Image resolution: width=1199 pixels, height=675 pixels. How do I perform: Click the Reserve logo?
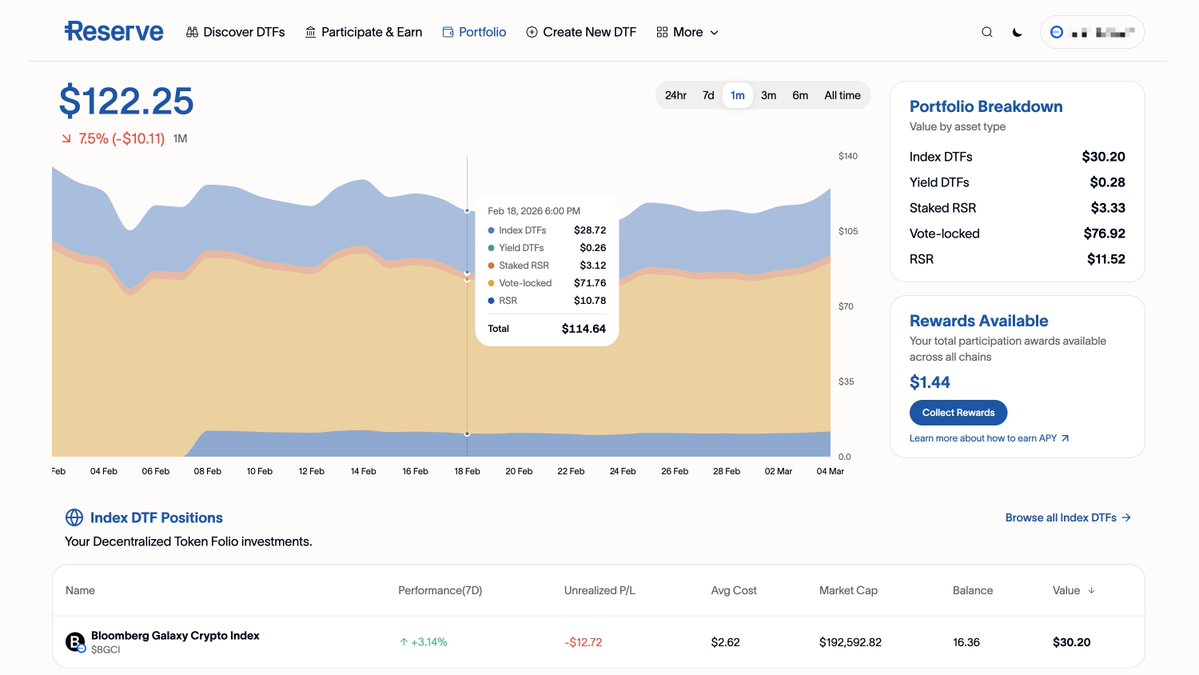[114, 31]
